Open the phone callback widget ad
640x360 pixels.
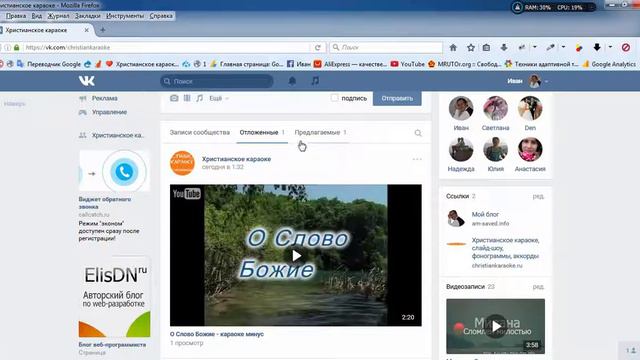(x=114, y=171)
